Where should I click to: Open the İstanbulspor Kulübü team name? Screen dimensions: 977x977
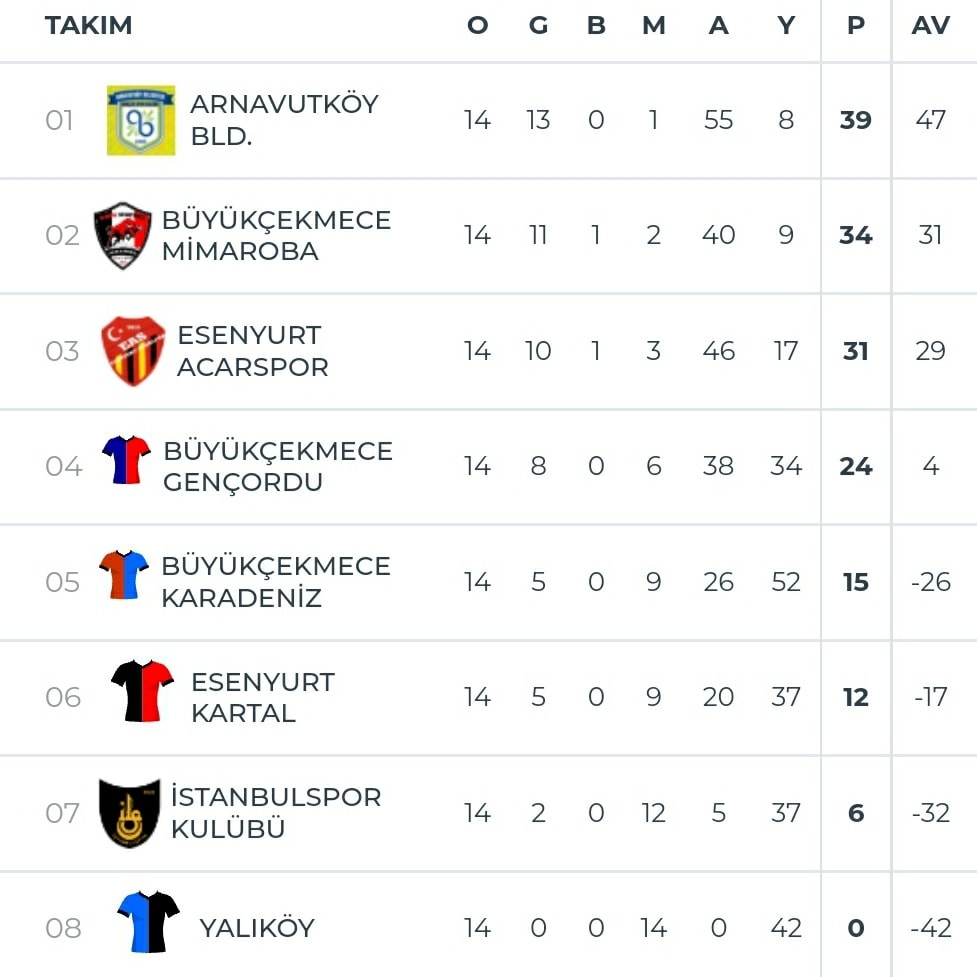[276, 813]
